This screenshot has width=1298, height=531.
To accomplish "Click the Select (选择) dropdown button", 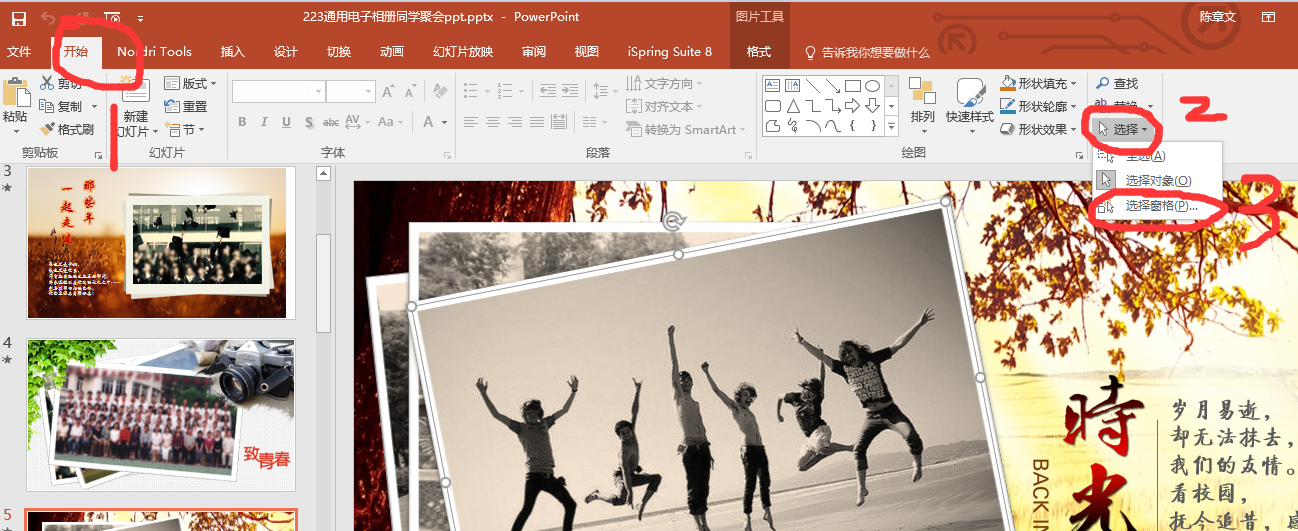I will tap(1124, 130).
